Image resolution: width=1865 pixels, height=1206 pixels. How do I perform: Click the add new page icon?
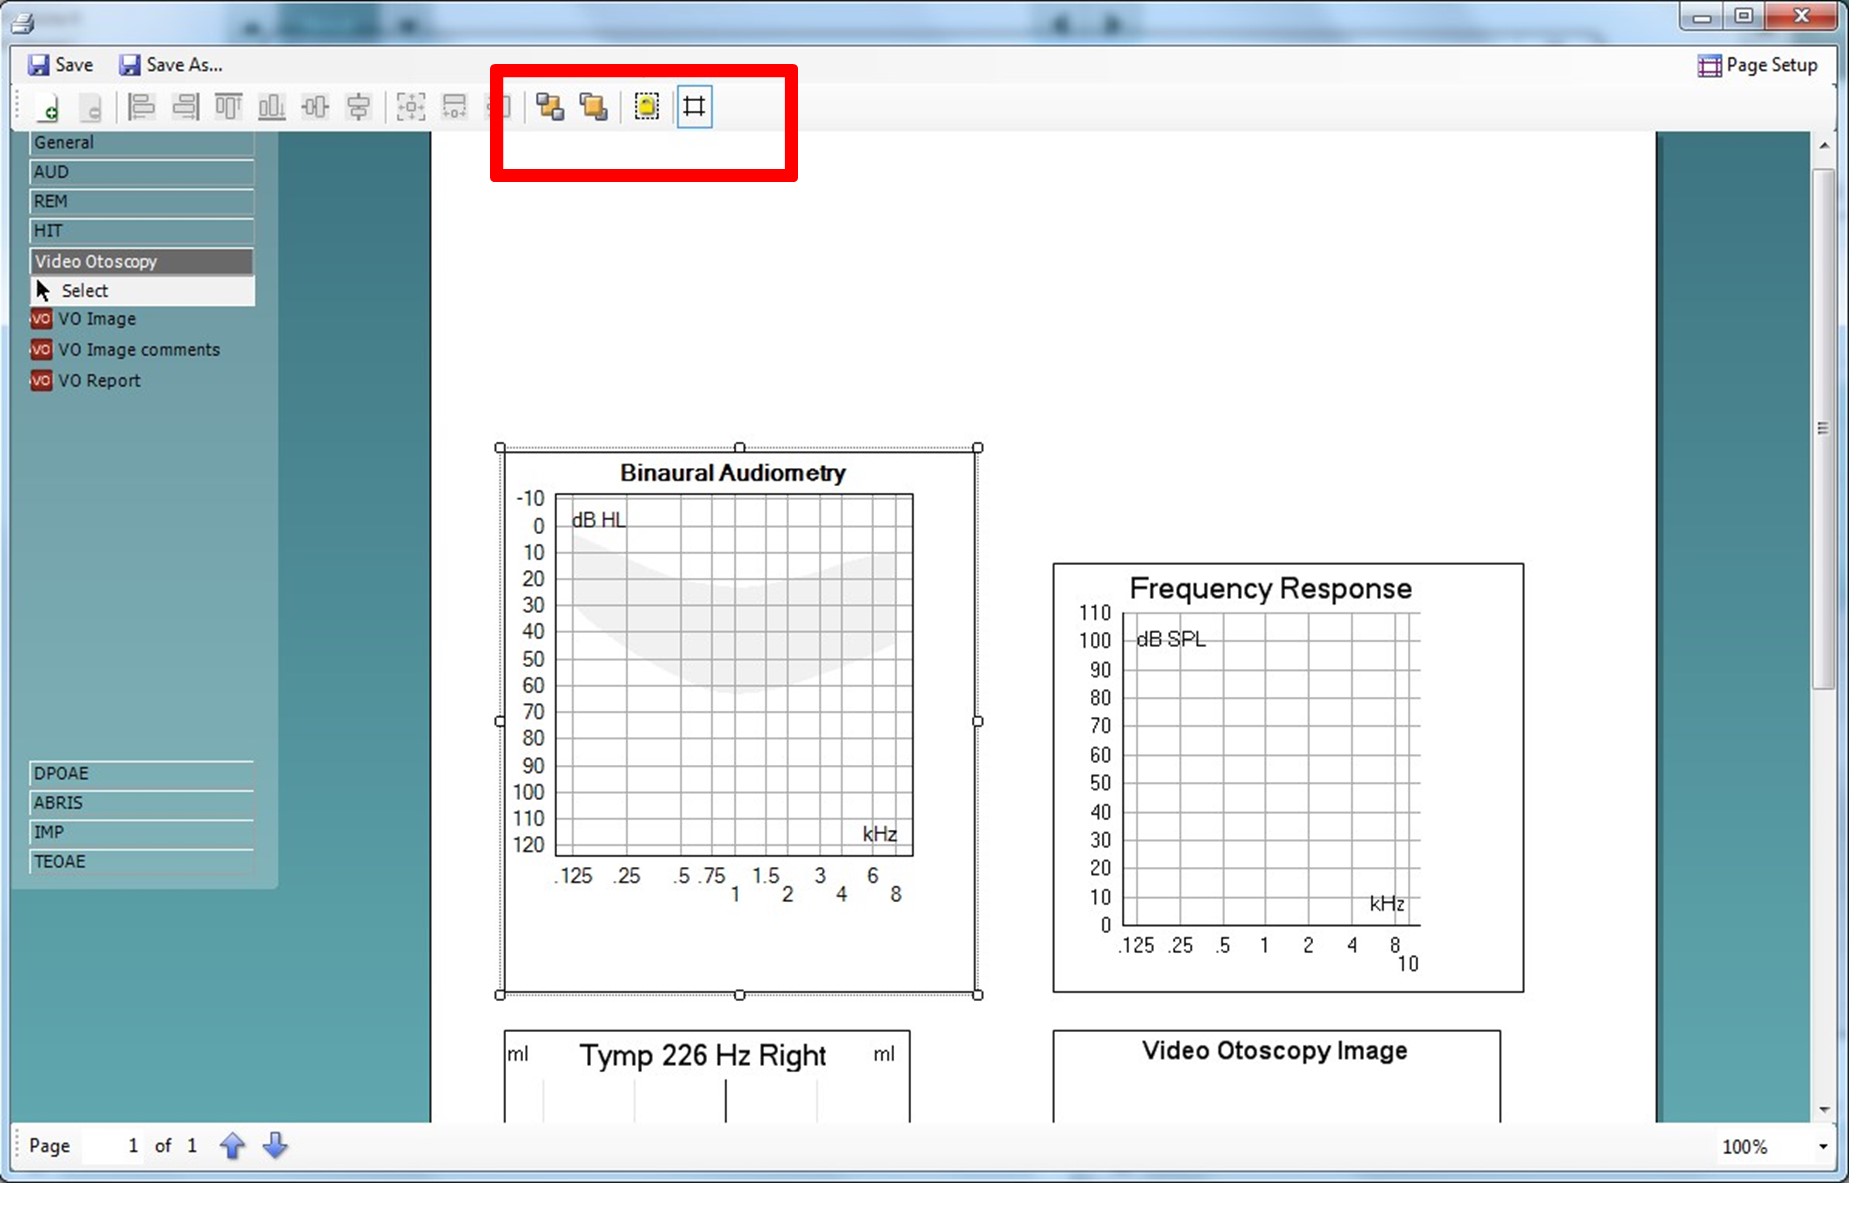(47, 107)
